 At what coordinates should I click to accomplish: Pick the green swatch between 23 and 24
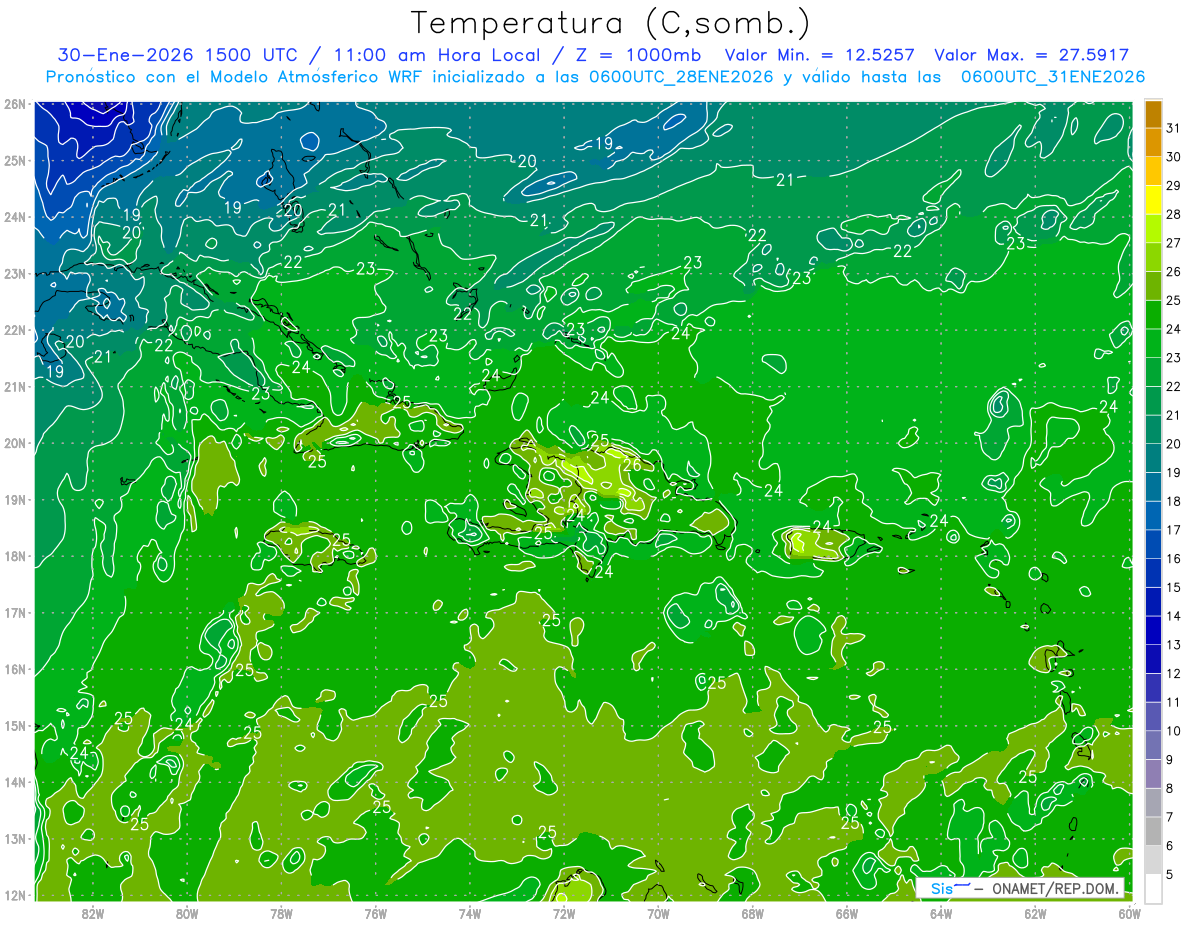pos(1153,343)
